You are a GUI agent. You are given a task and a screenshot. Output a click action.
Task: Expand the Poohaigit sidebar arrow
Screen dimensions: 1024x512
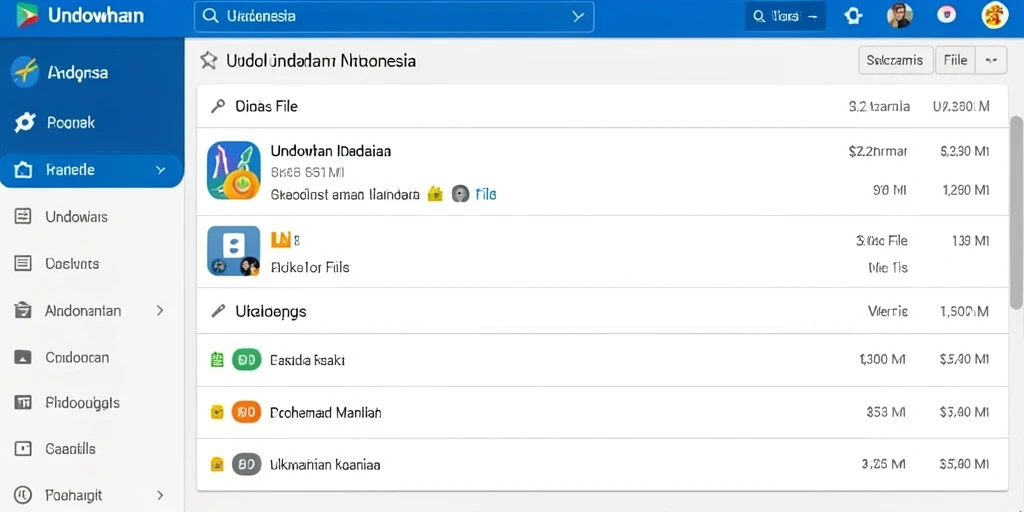(x=160, y=495)
